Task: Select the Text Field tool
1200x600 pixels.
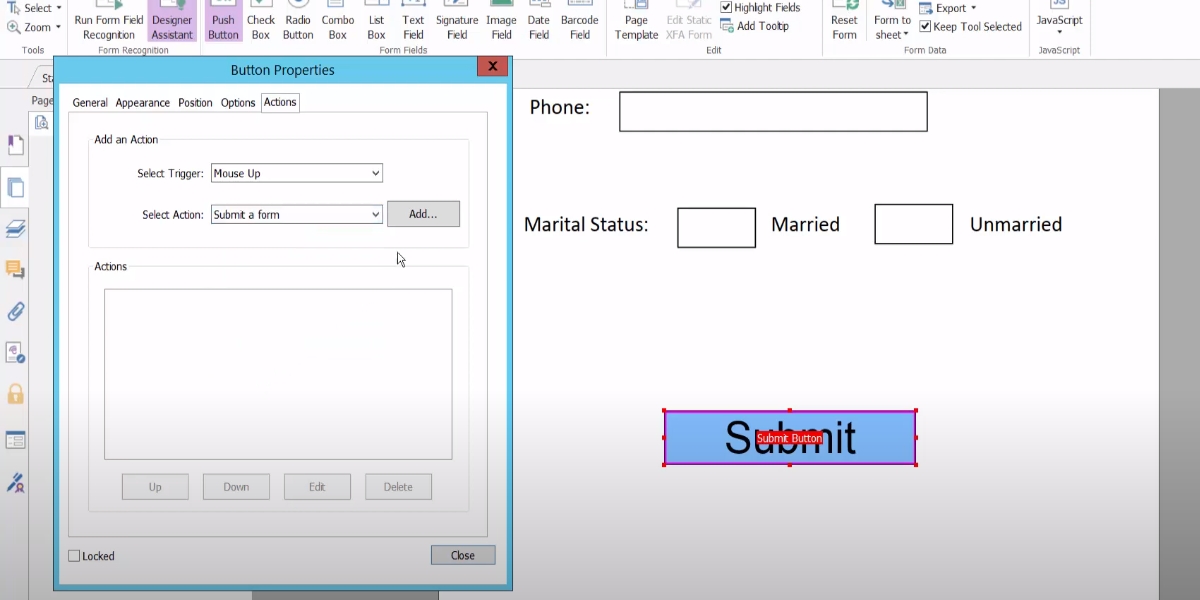Action: coord(413,21)
